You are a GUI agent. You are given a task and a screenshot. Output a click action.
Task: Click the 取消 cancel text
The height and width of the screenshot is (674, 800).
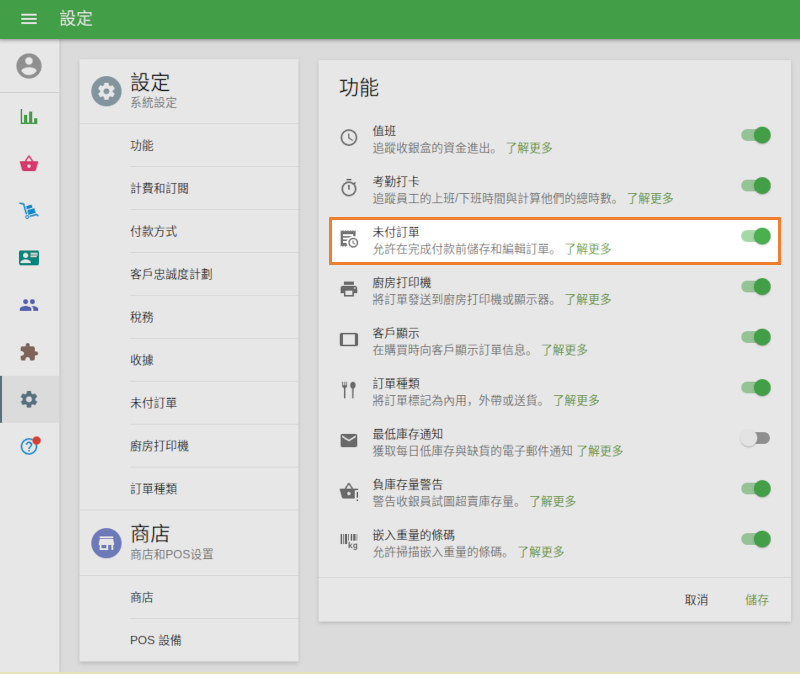697,601
